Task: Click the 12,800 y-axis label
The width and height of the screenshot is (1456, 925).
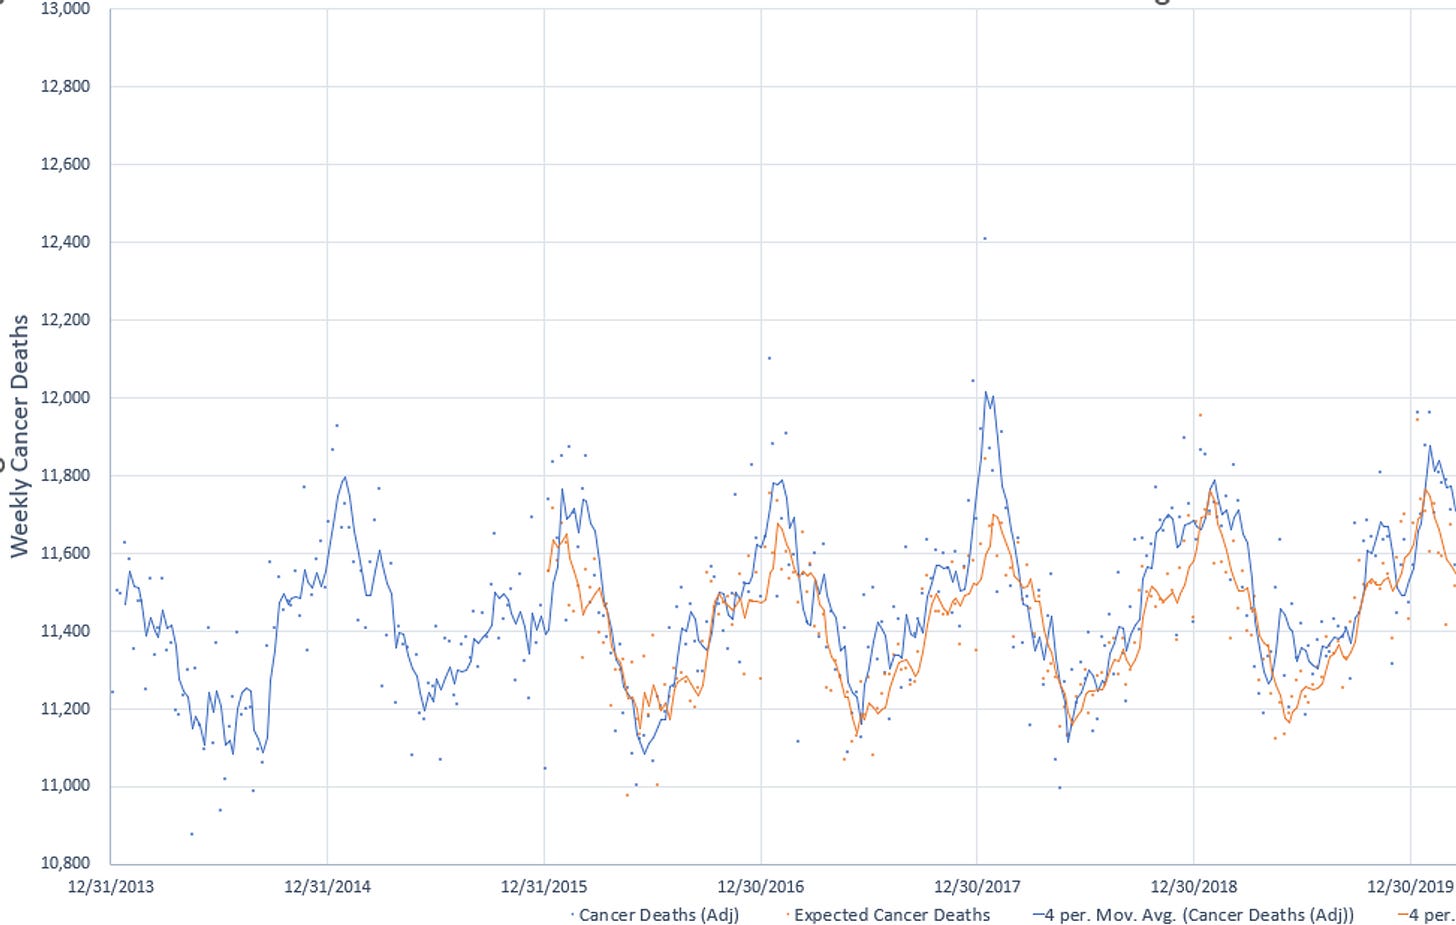Action: (65, 86)
